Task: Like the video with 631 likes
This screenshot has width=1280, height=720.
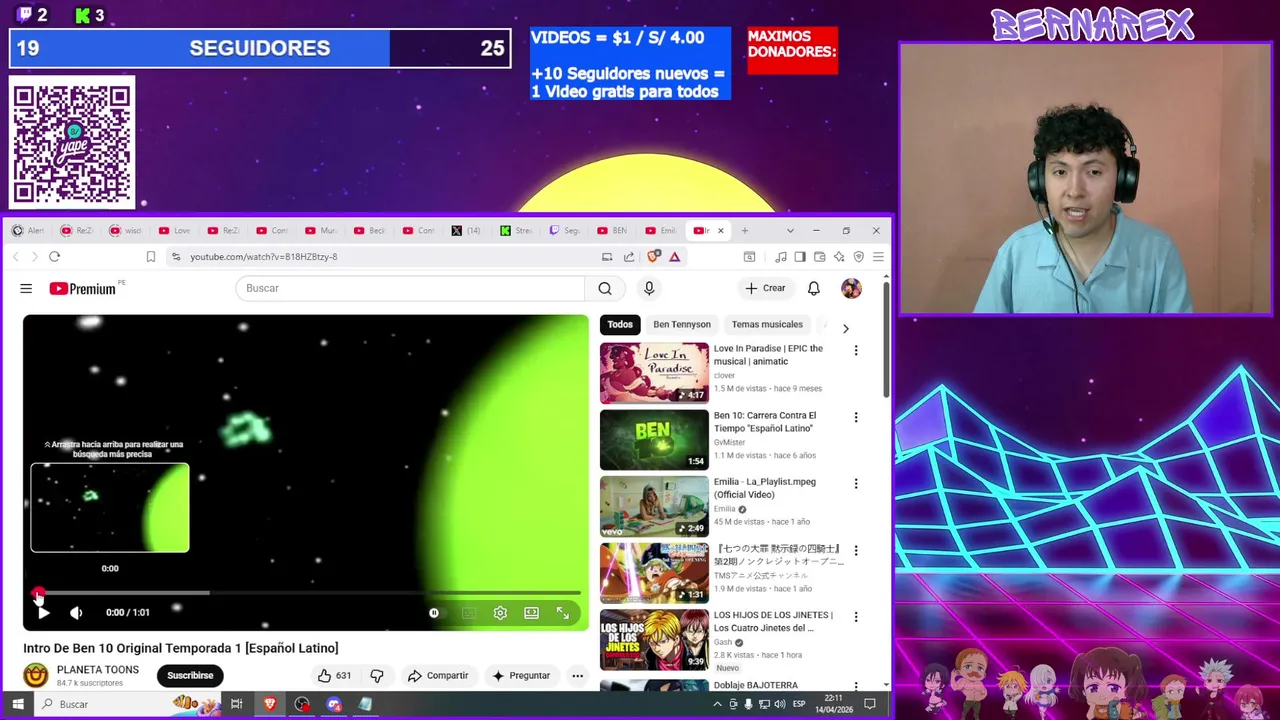Action: 334,676
